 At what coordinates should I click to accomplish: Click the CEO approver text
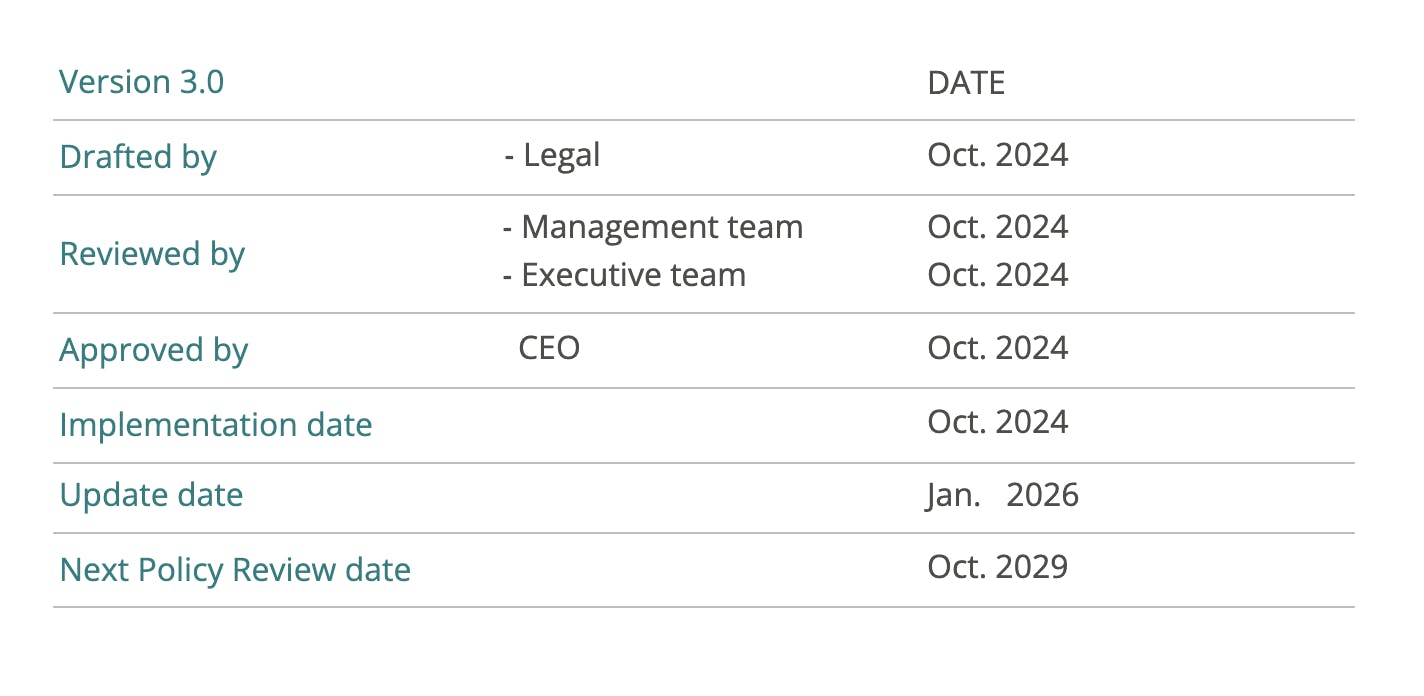point(549,348)
